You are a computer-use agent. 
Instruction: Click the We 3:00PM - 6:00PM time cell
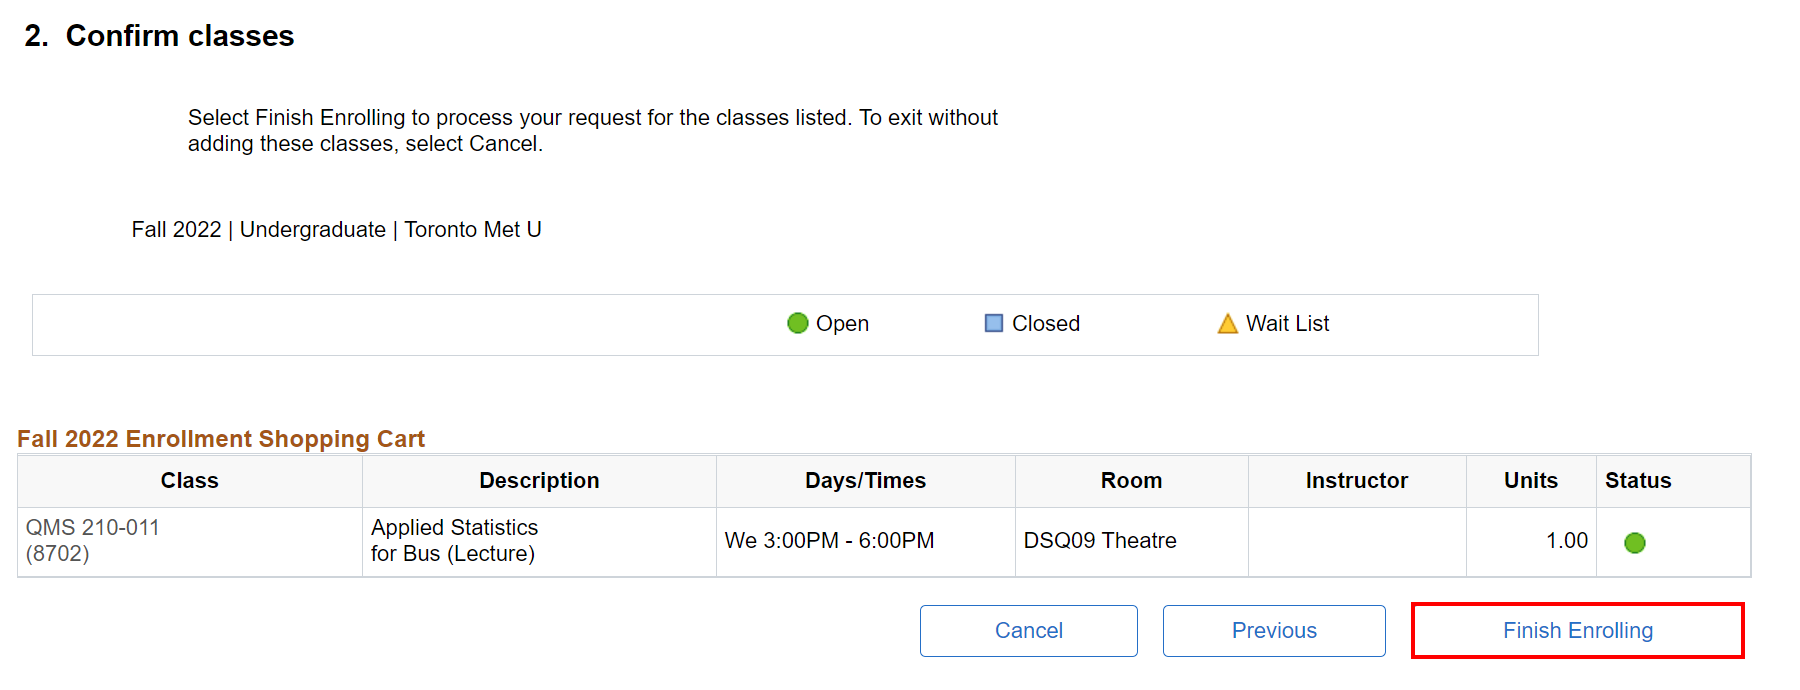tap(829, 541)
